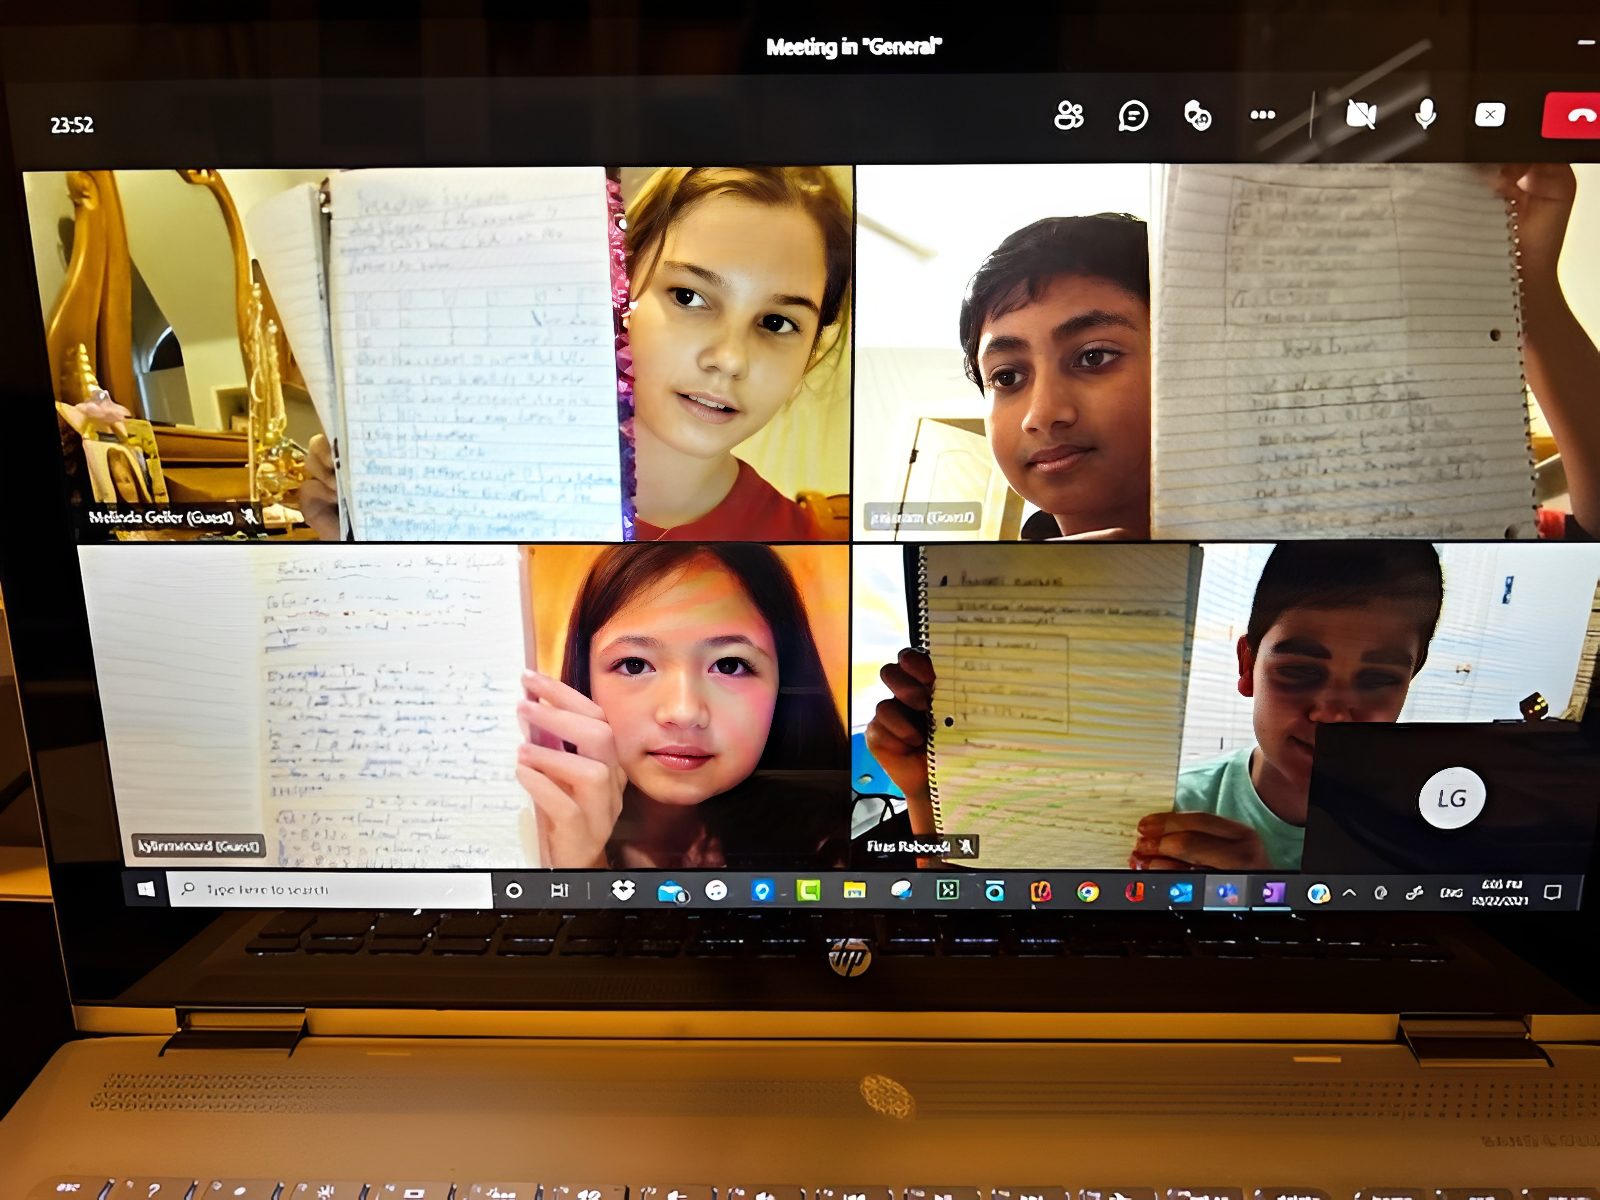Click the 'Meeting in General' title
Screen dimensions: 1600x1200
[x=854, y=46]
